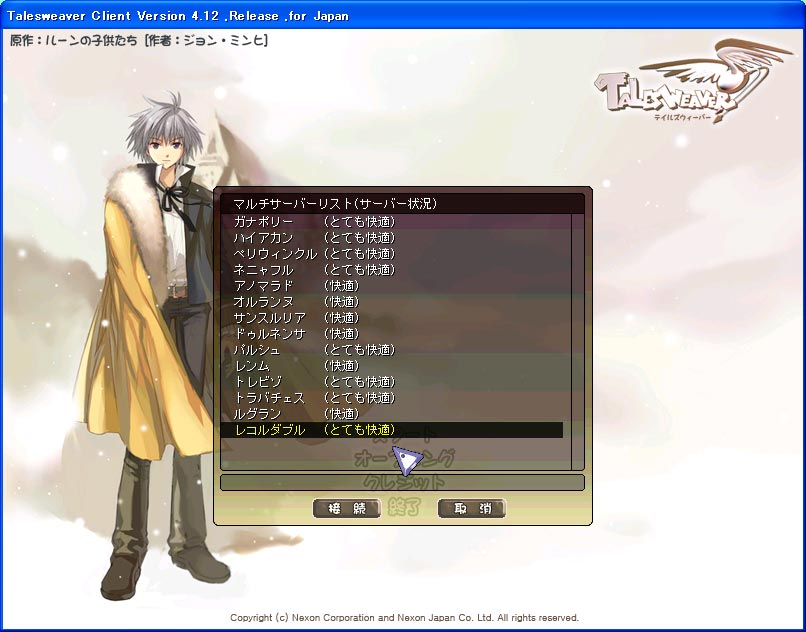This screenshot has width=806, height=632.
Task: Click the highlighted レコルダブル server
Action: 392,430
